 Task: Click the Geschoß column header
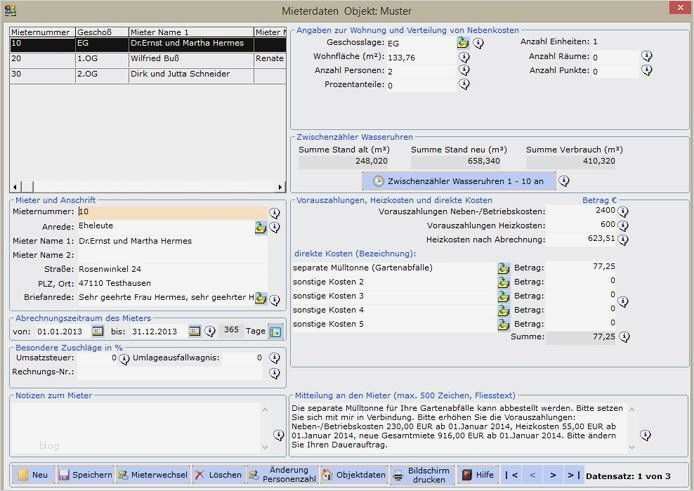point(102,32)
